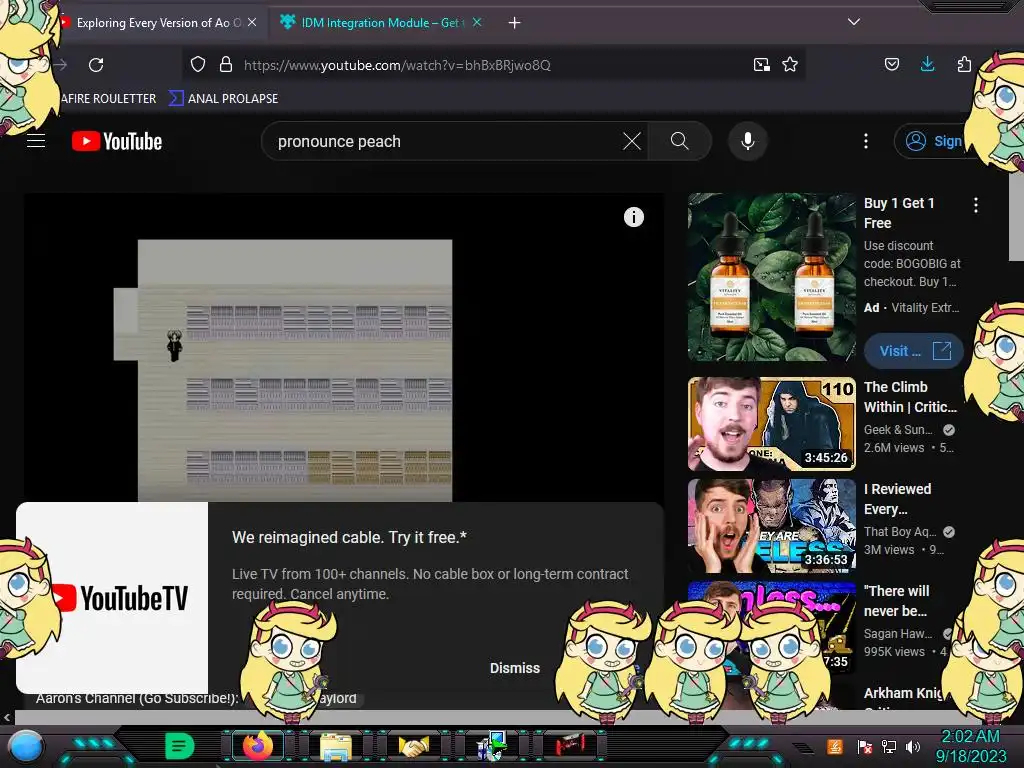
Task: Click Buy 1 Get 1 Free ad title
Action: (x=899, y=213)
